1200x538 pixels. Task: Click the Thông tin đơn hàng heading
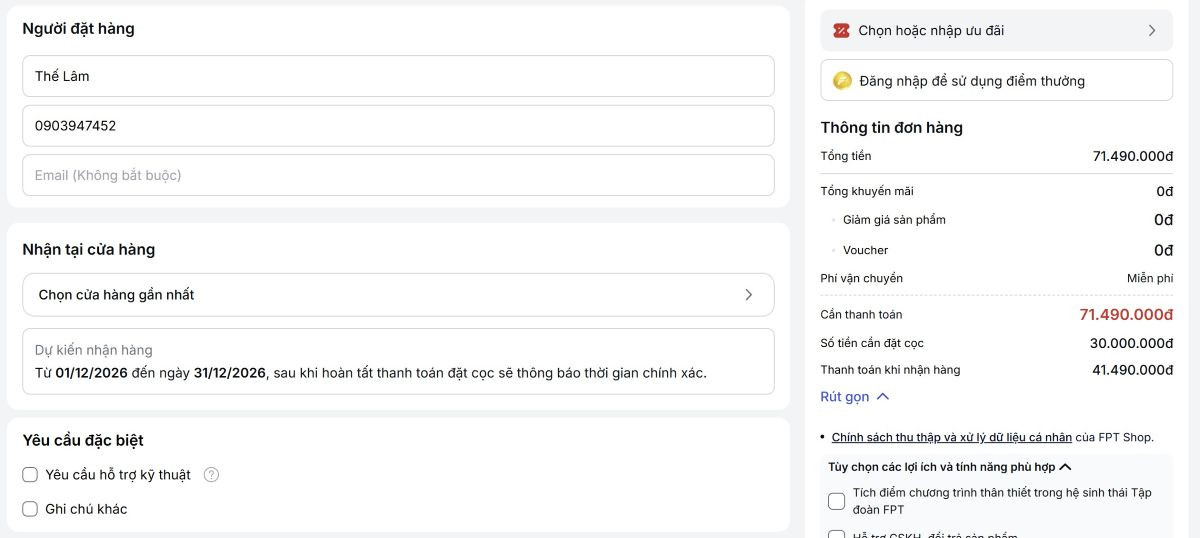coord(892,128)
